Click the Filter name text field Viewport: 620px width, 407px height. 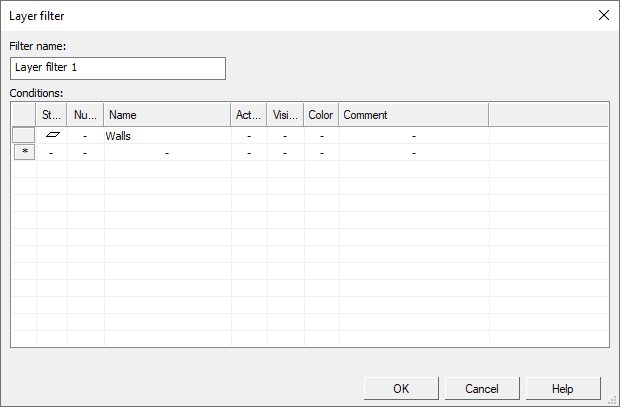tap(118, 68)
